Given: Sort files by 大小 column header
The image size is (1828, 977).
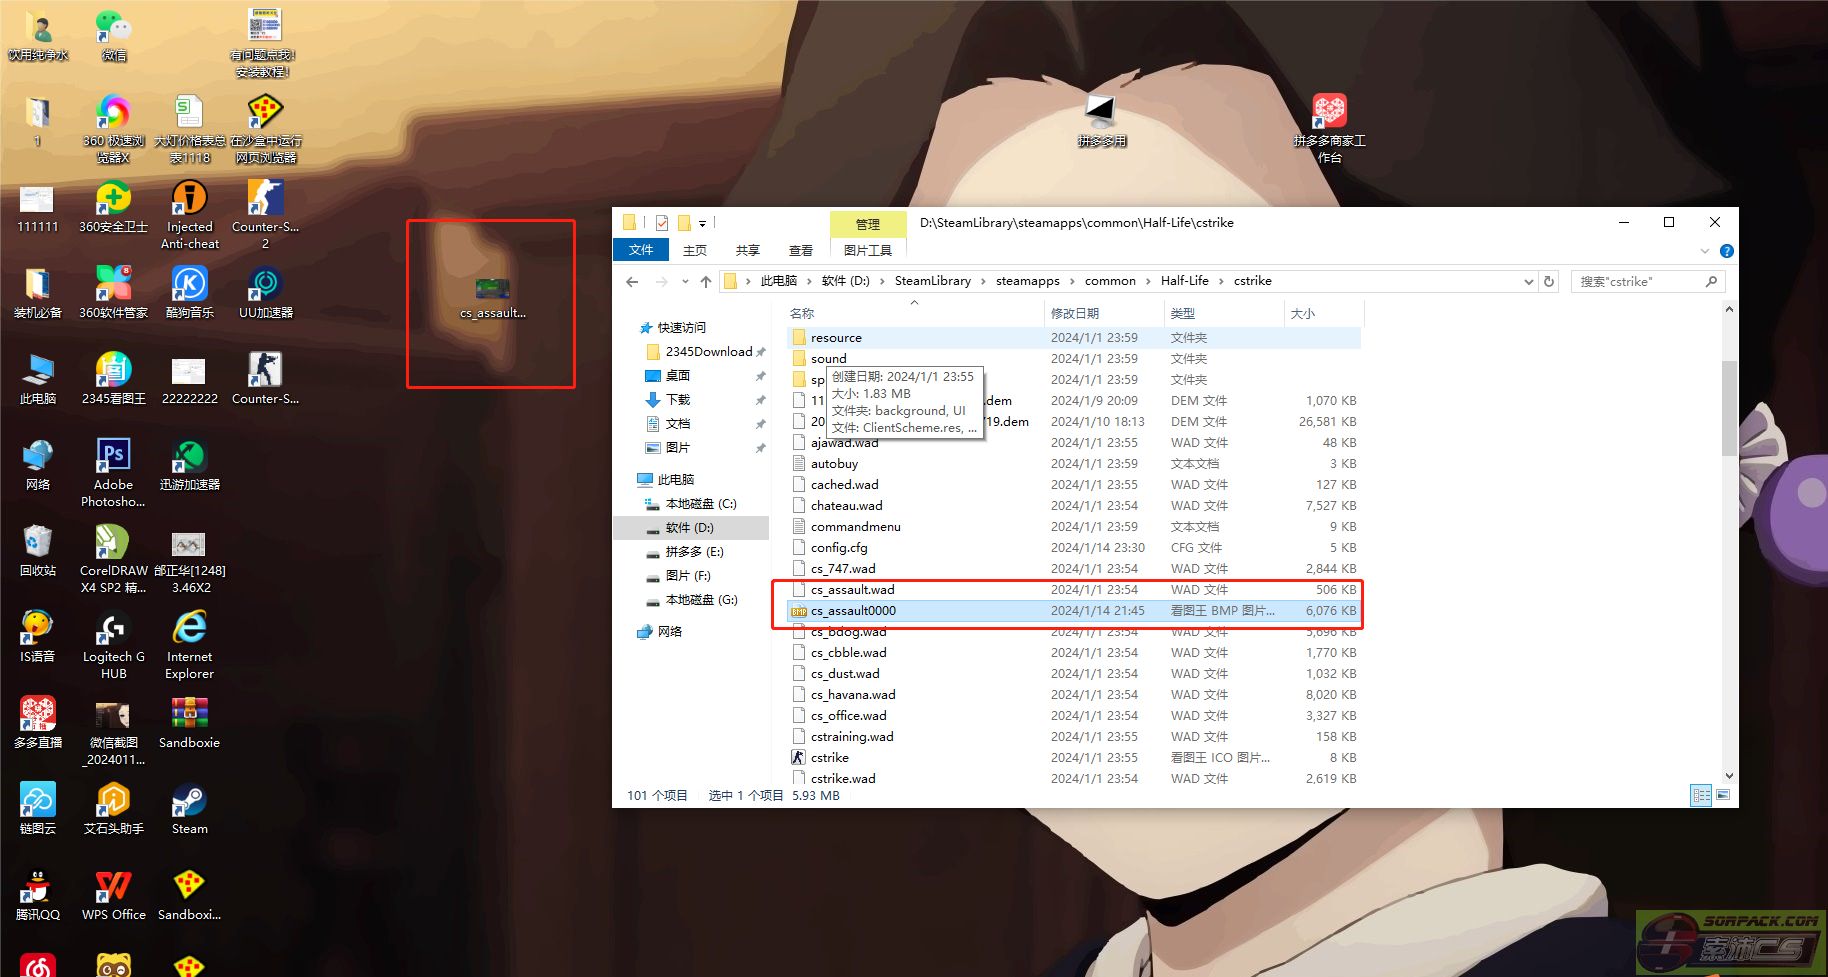Looking at the screenshot, I should coord(1322,314).
